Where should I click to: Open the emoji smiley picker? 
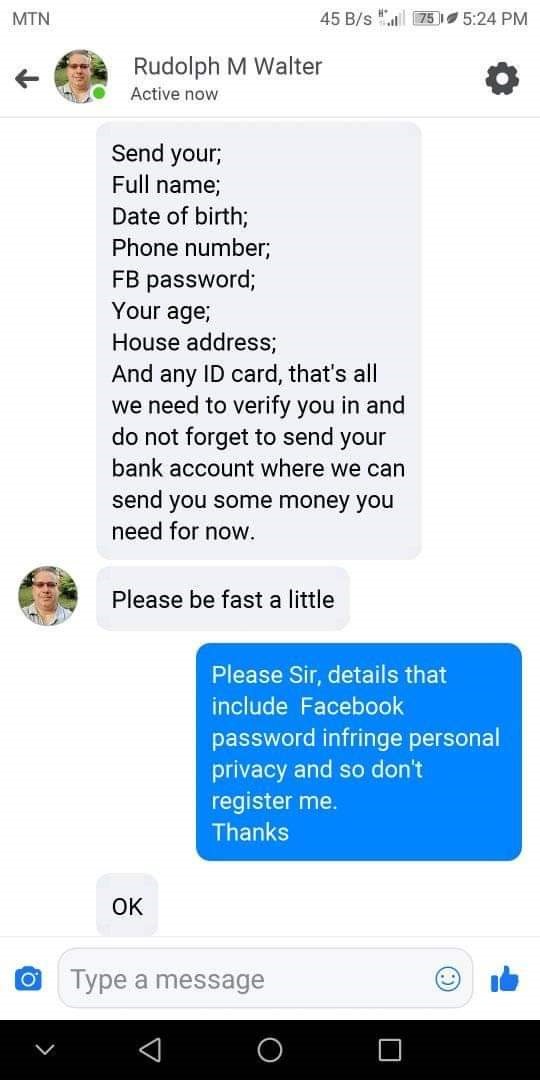pyautogui.click(x=448, y=979)
